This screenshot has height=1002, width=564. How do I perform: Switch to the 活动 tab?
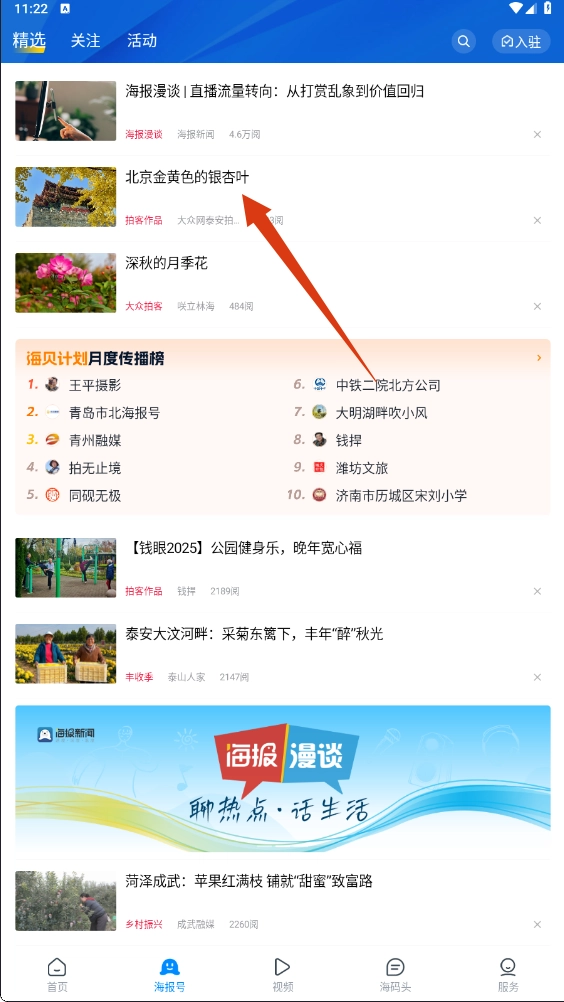click(142, 40)
